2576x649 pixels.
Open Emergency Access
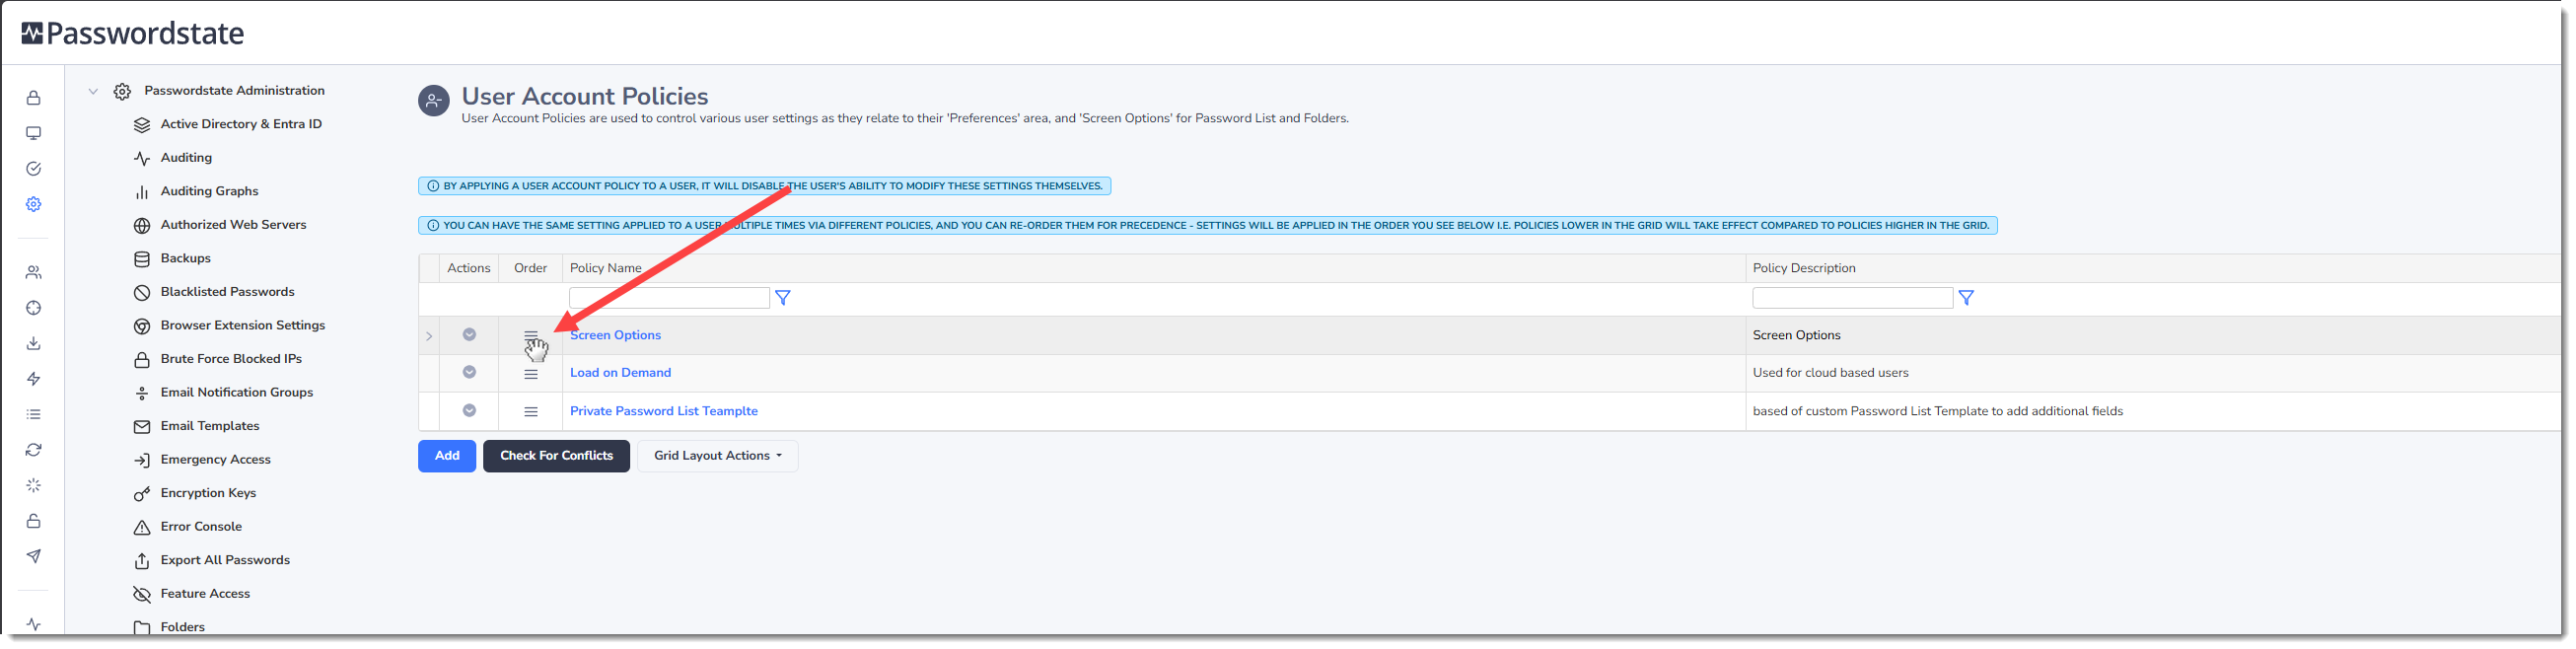pos(215,460)
